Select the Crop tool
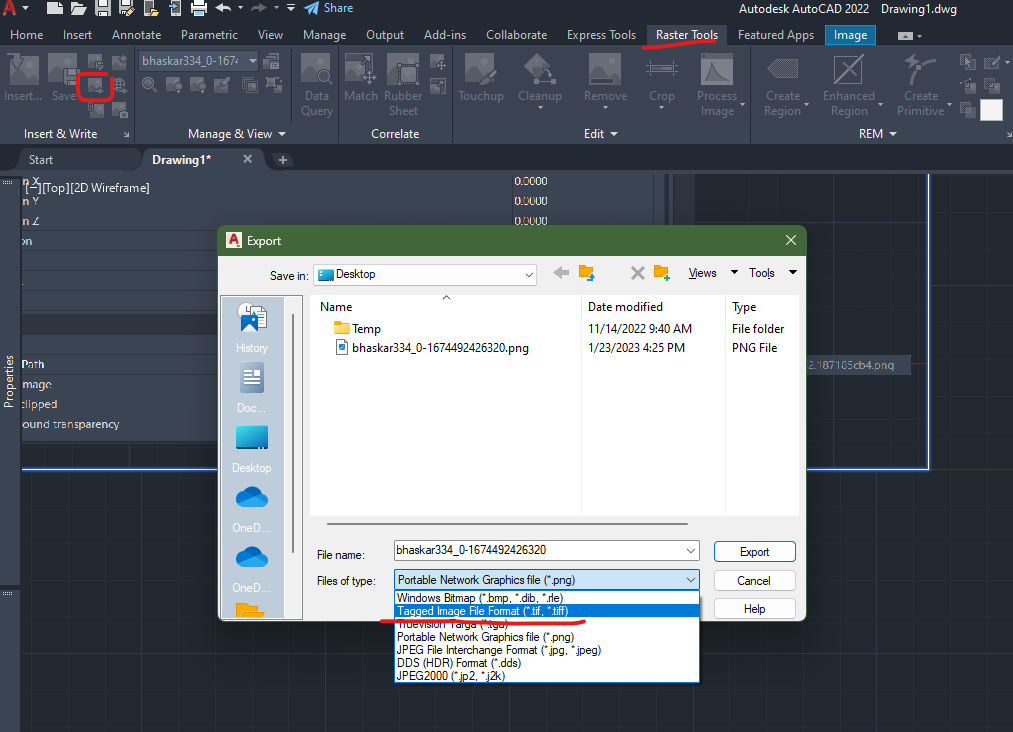This screenshot has height=732, width=1013. point(661,84)
